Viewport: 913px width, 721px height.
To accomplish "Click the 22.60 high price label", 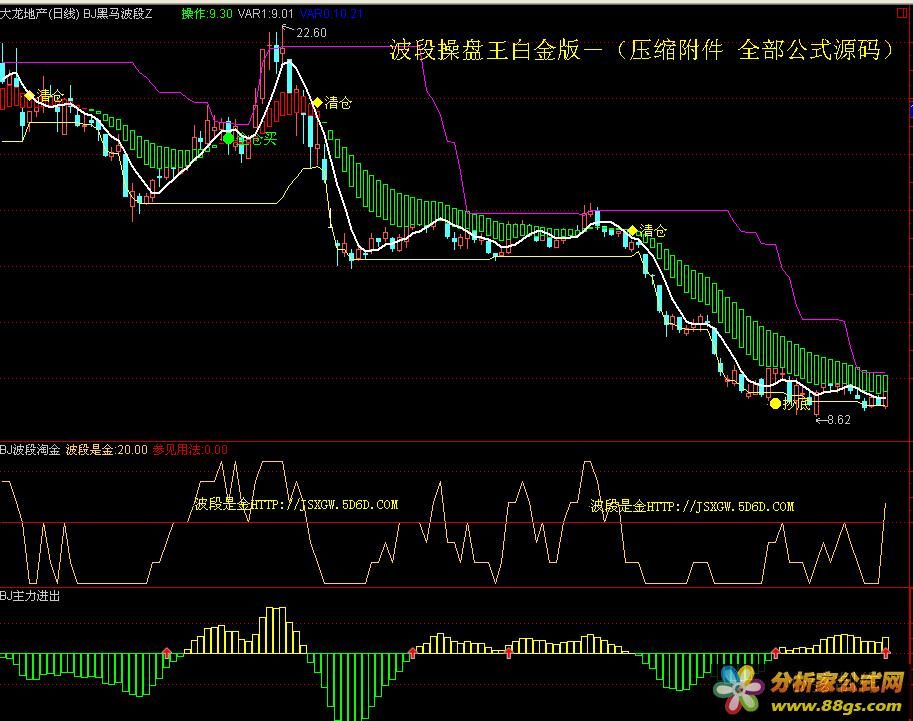I will pos(312,33).
